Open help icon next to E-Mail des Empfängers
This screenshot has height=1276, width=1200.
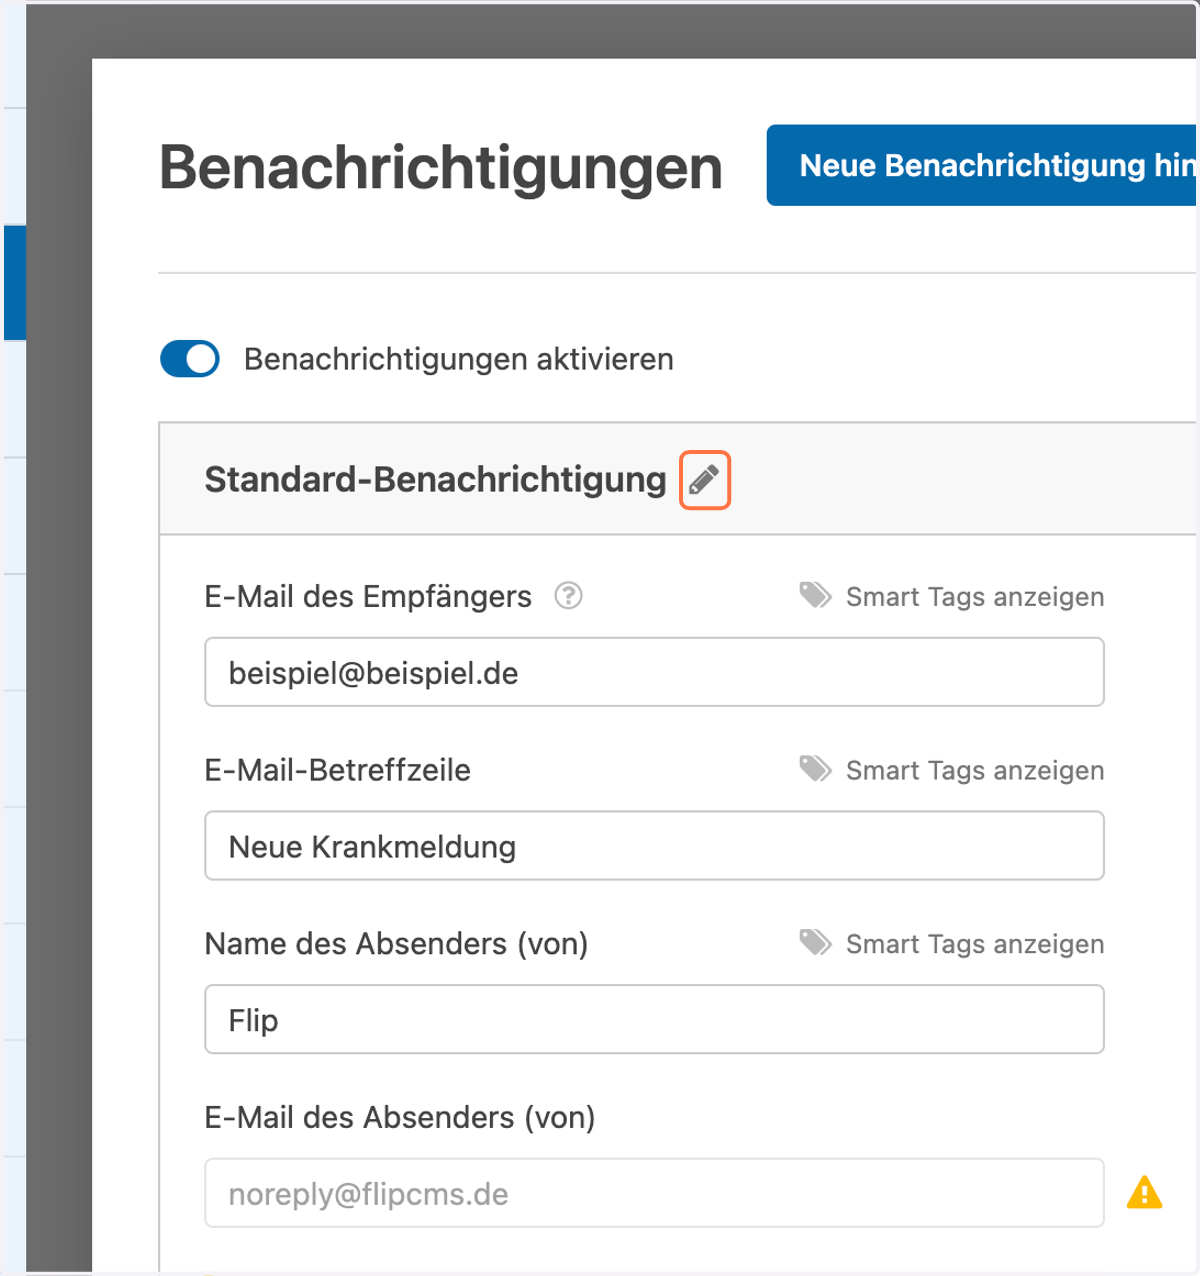point(568,596)
